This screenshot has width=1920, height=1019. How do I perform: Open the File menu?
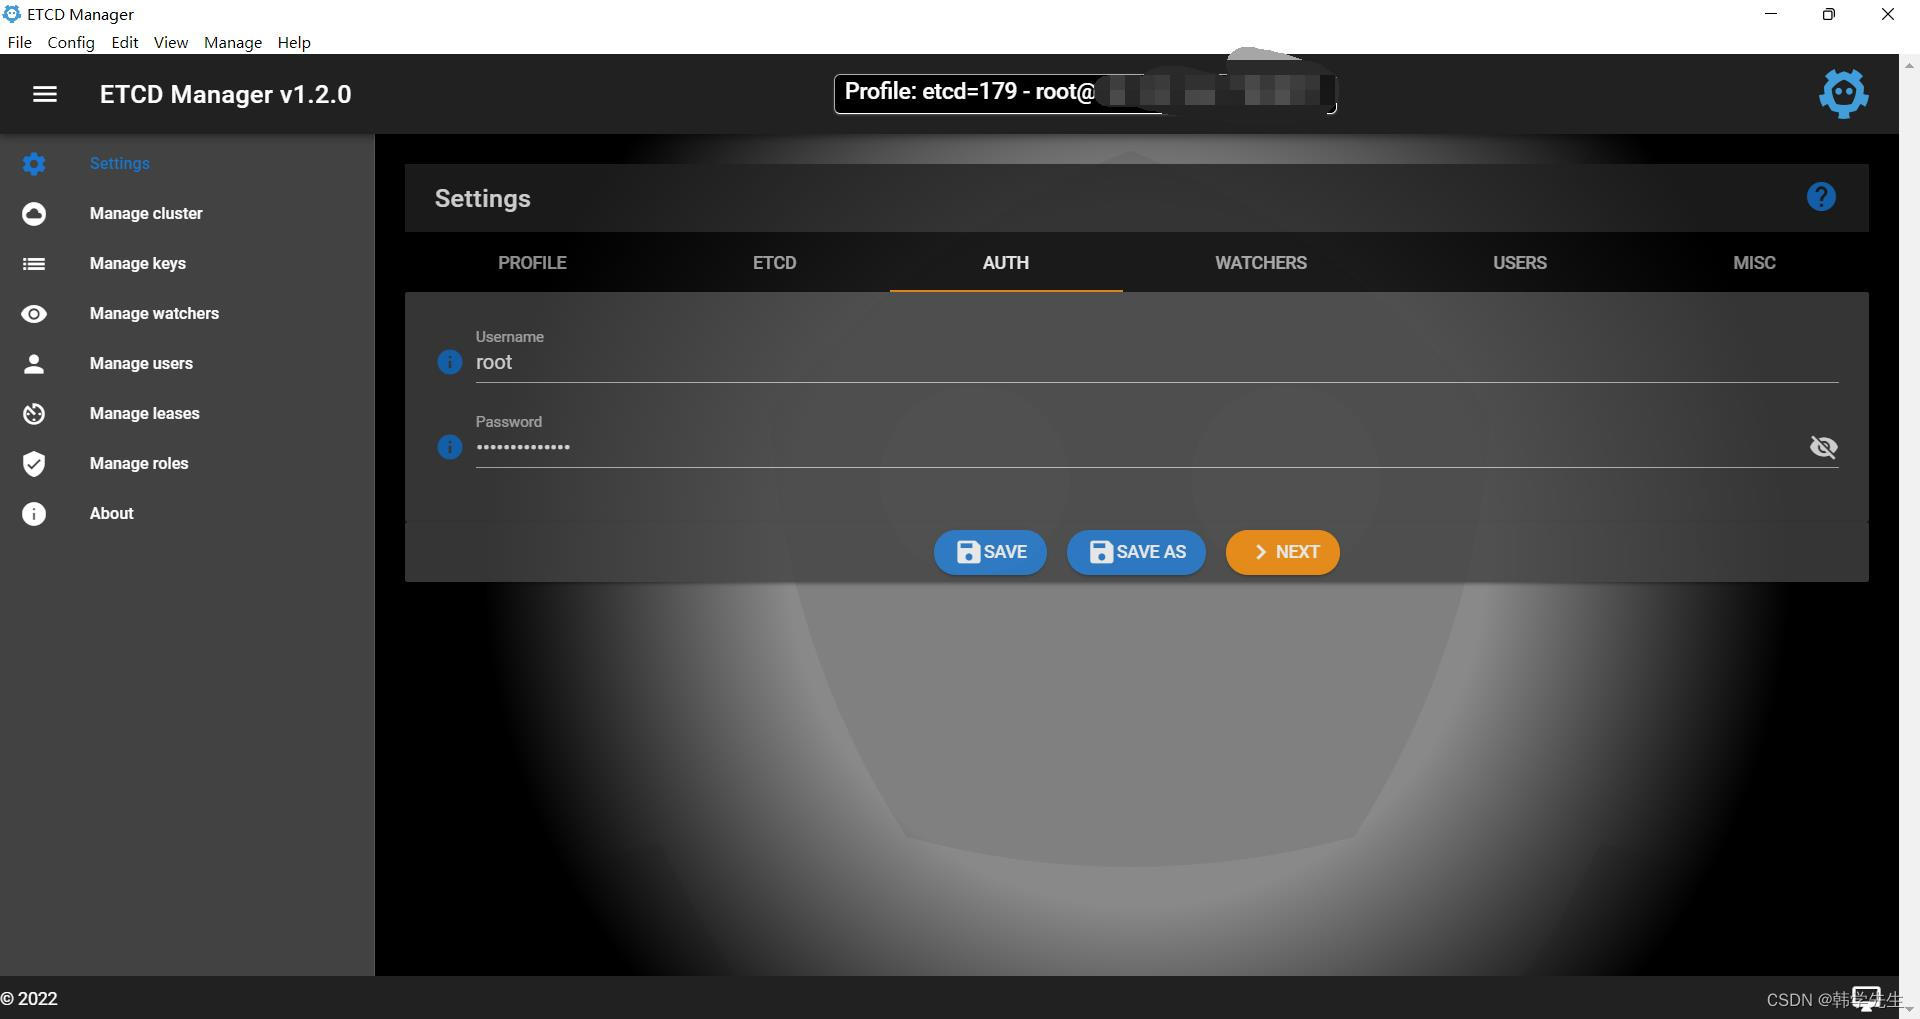(19, 42)
